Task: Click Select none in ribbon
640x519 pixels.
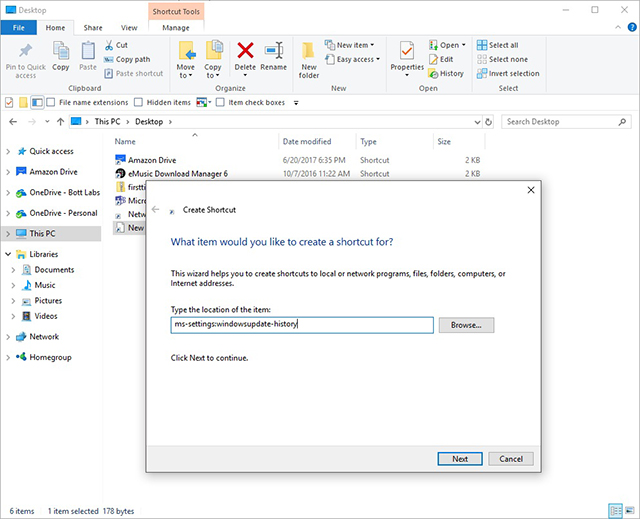Action: [x=502, y=59]
